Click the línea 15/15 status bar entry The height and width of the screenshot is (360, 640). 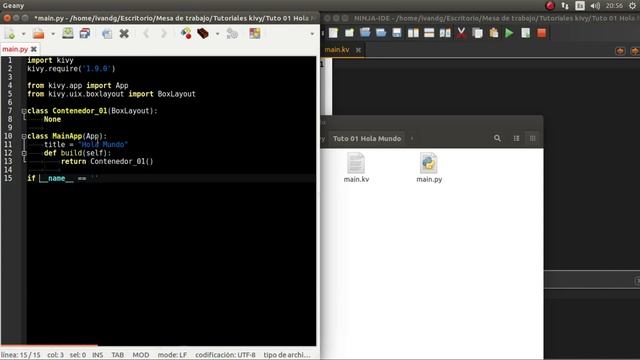(x=20, y=355)
